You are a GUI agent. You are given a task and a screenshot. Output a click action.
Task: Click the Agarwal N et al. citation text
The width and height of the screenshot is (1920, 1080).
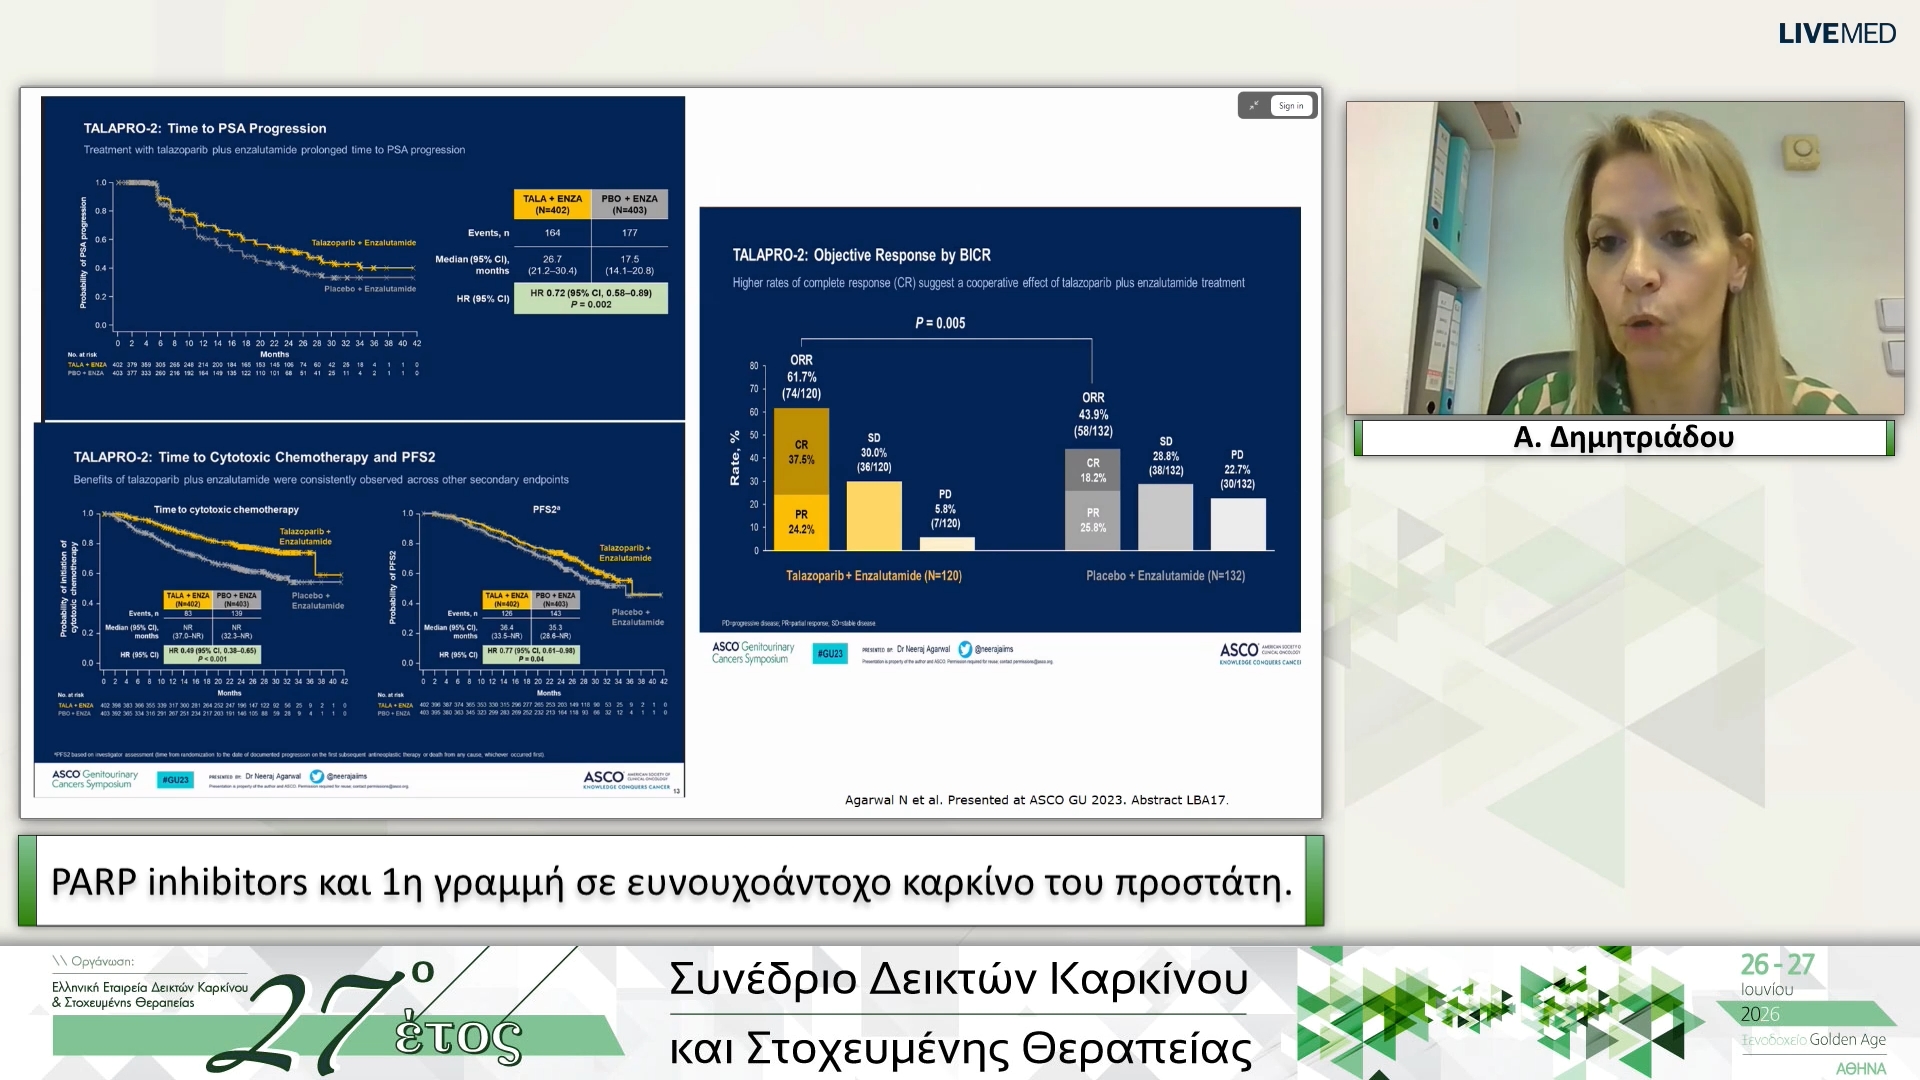tap(1036, 800)
